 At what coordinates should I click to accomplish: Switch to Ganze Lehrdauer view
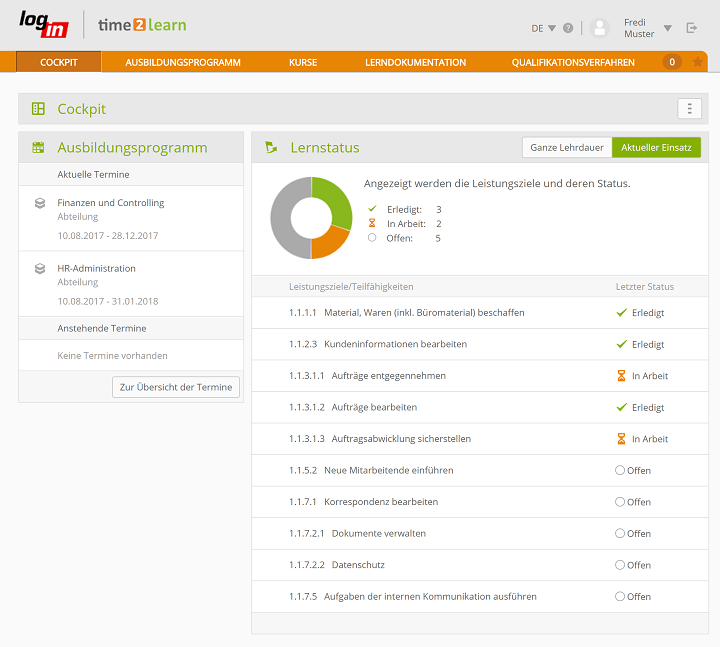click(567, 147)
